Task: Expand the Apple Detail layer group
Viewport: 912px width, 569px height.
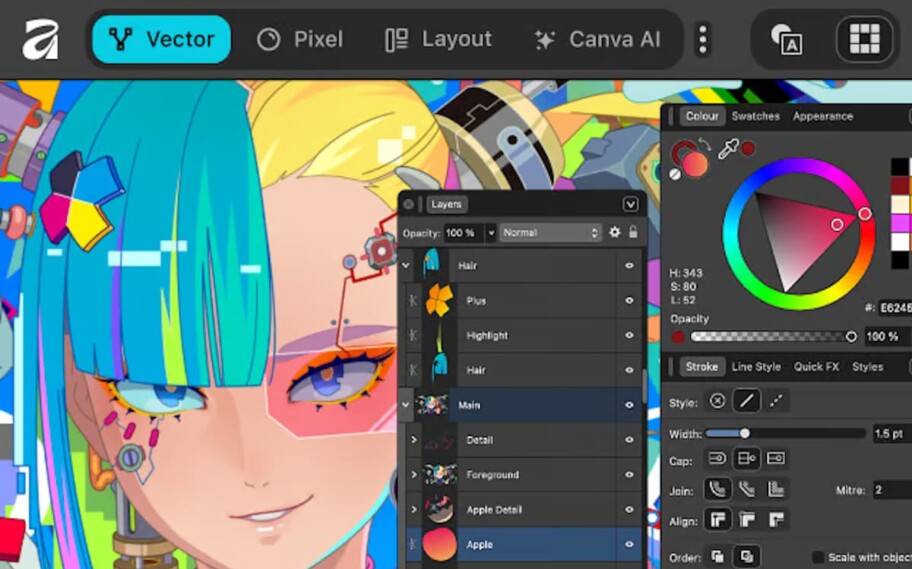Action: point(414,510)
